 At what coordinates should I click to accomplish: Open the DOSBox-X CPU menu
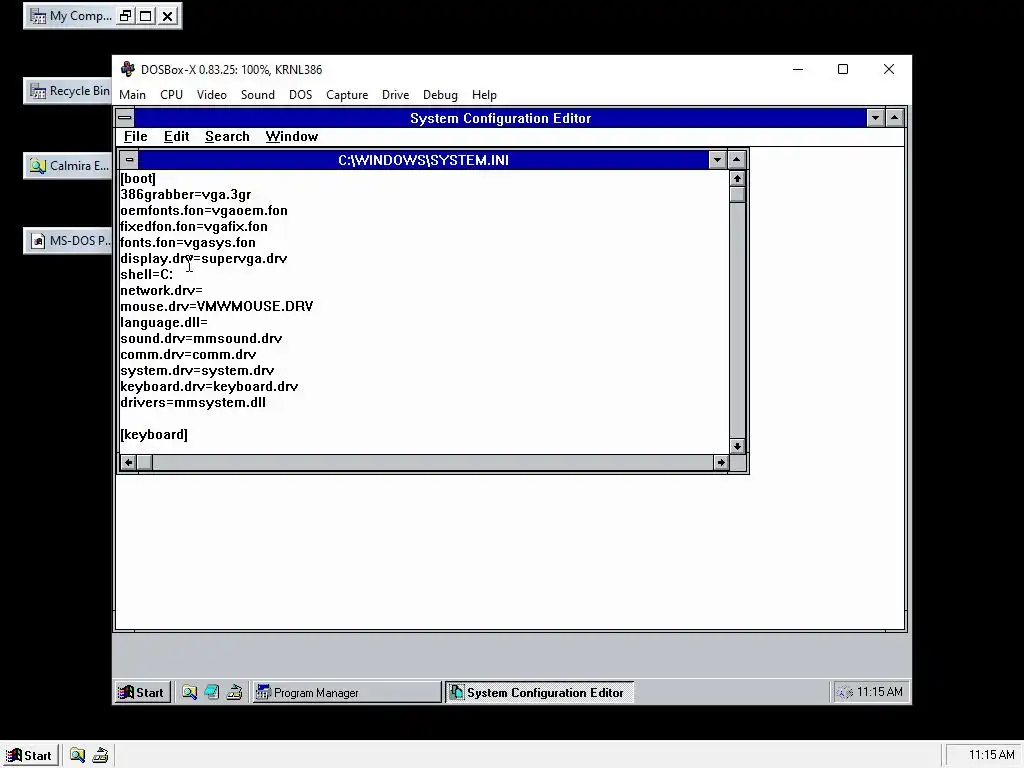(172, 95)
